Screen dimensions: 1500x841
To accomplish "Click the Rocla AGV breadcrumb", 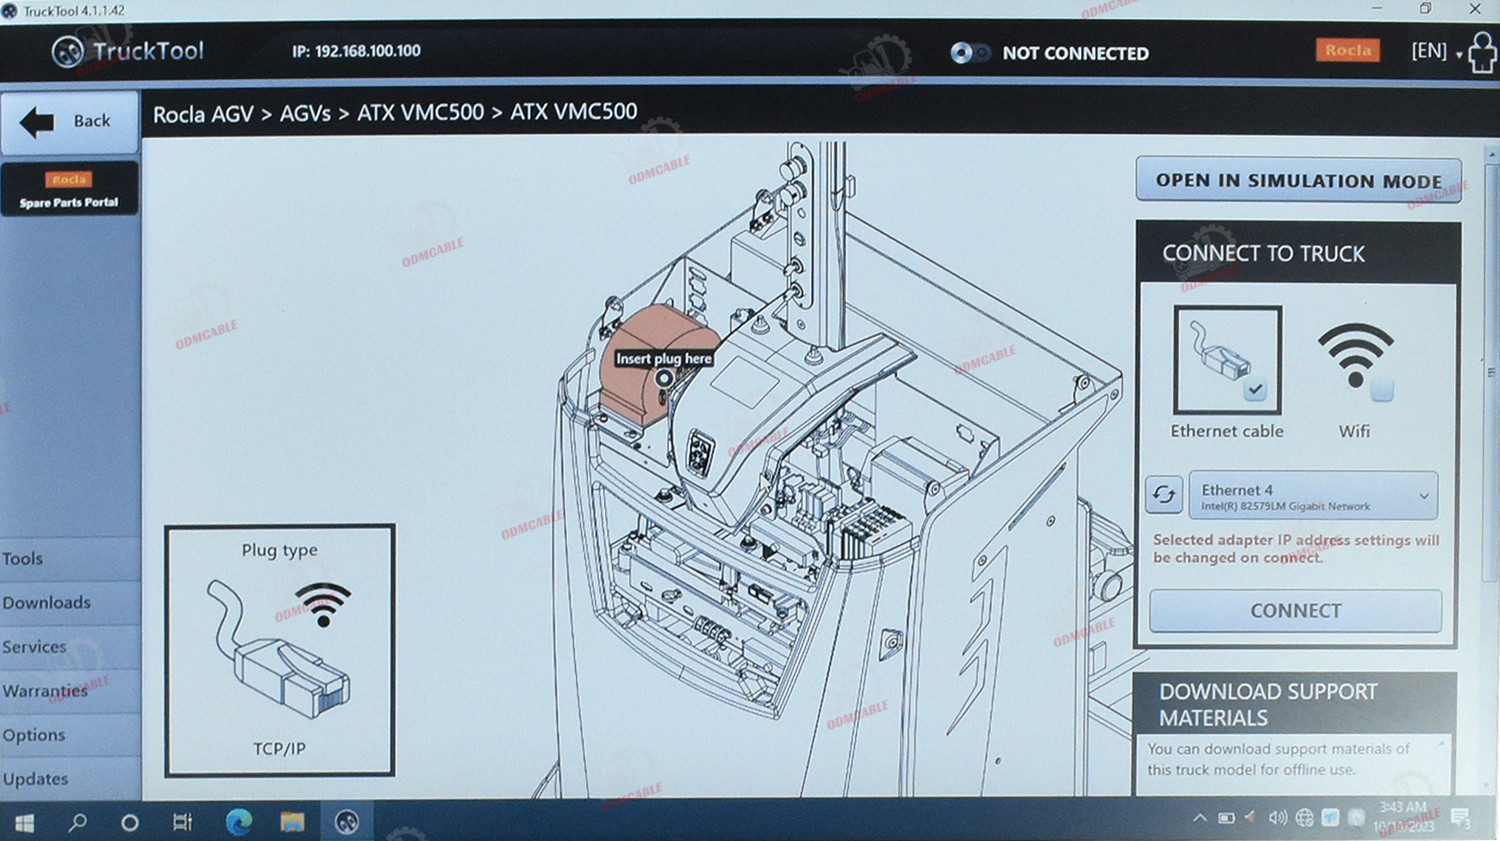I will click(x=203, y=114).
